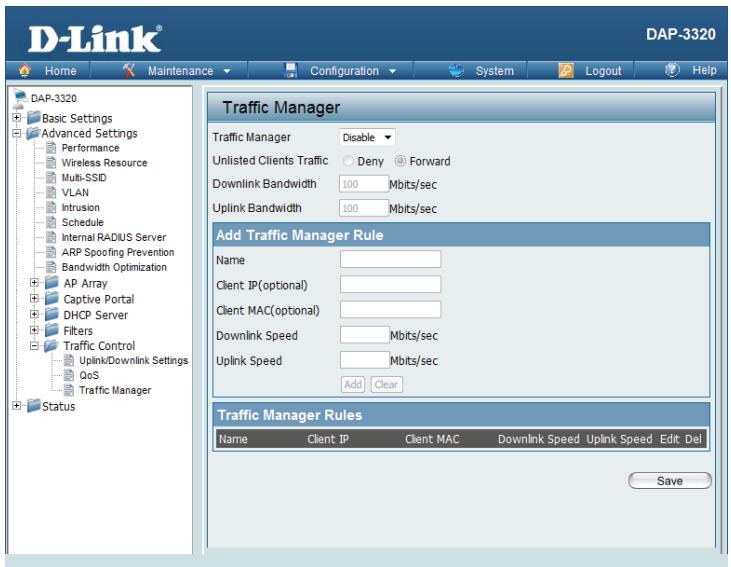Expand the Basic Settings tree node
This screenshot has height=567, width=731.
pyautogui.click(x=17, y=118)
